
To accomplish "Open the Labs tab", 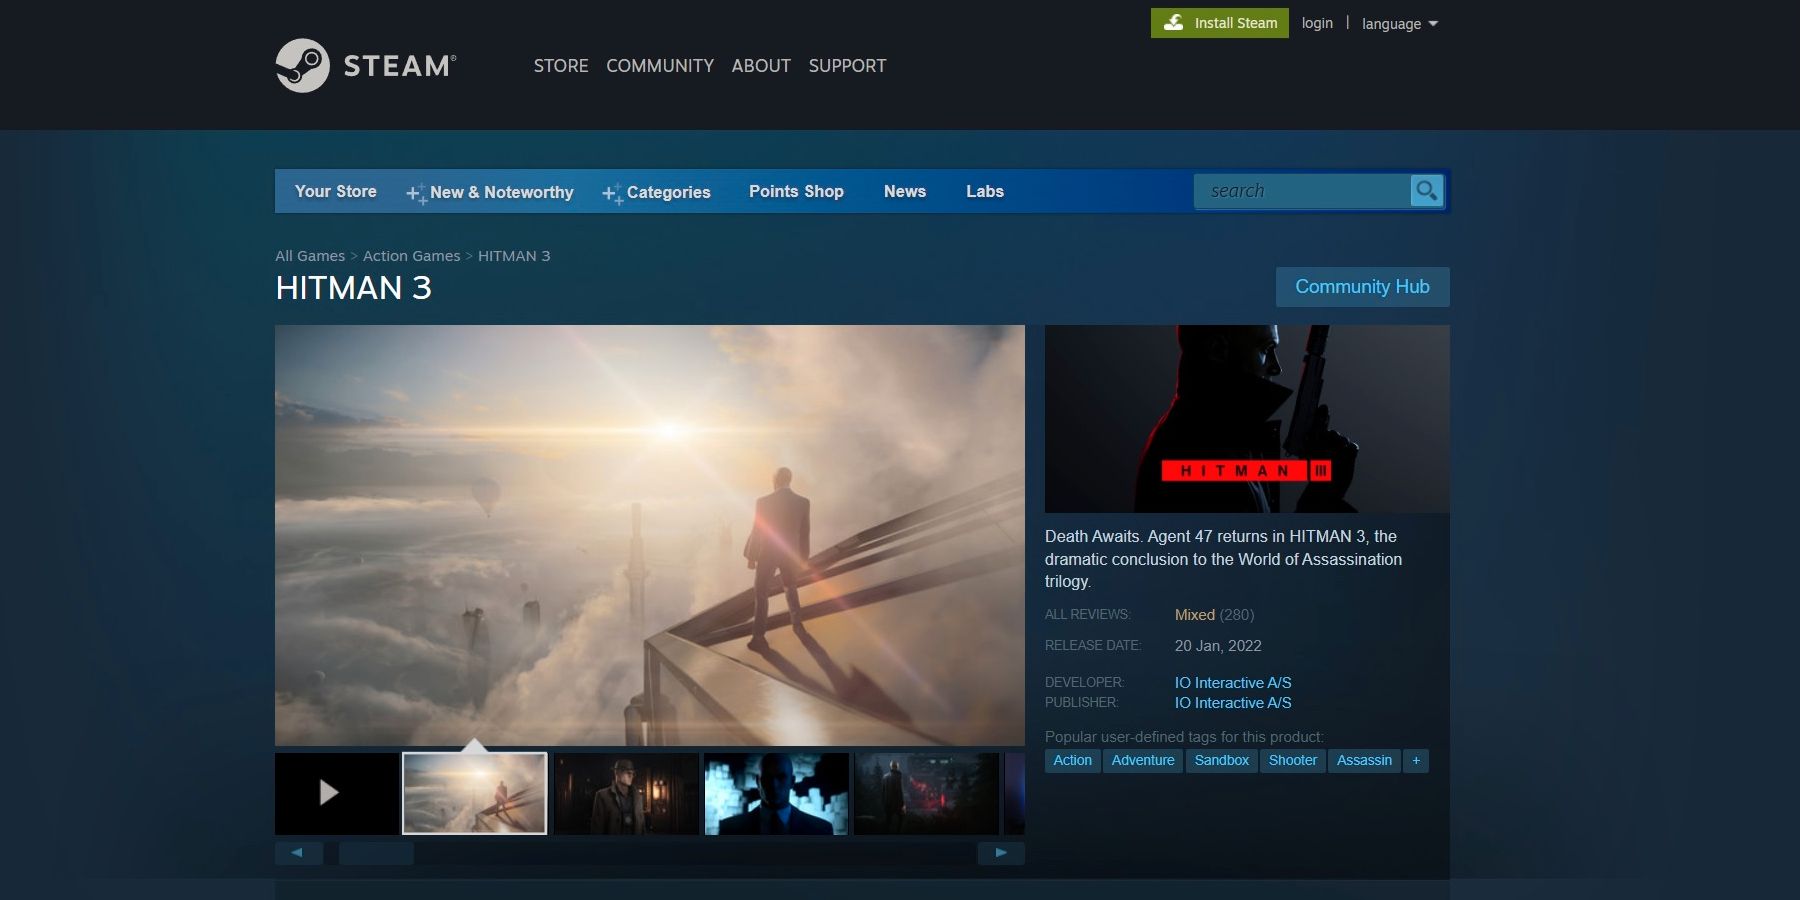I will 985,191.
